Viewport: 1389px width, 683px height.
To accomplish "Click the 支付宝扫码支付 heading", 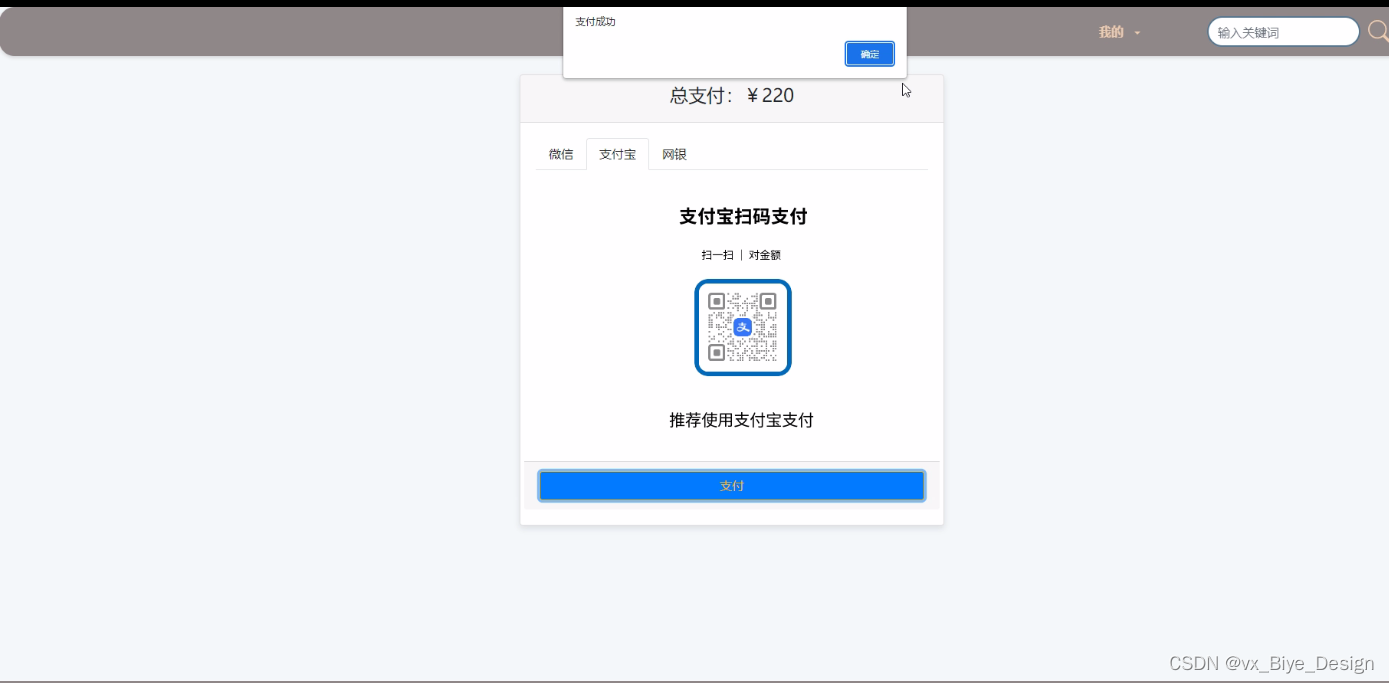I will (743, 216).
